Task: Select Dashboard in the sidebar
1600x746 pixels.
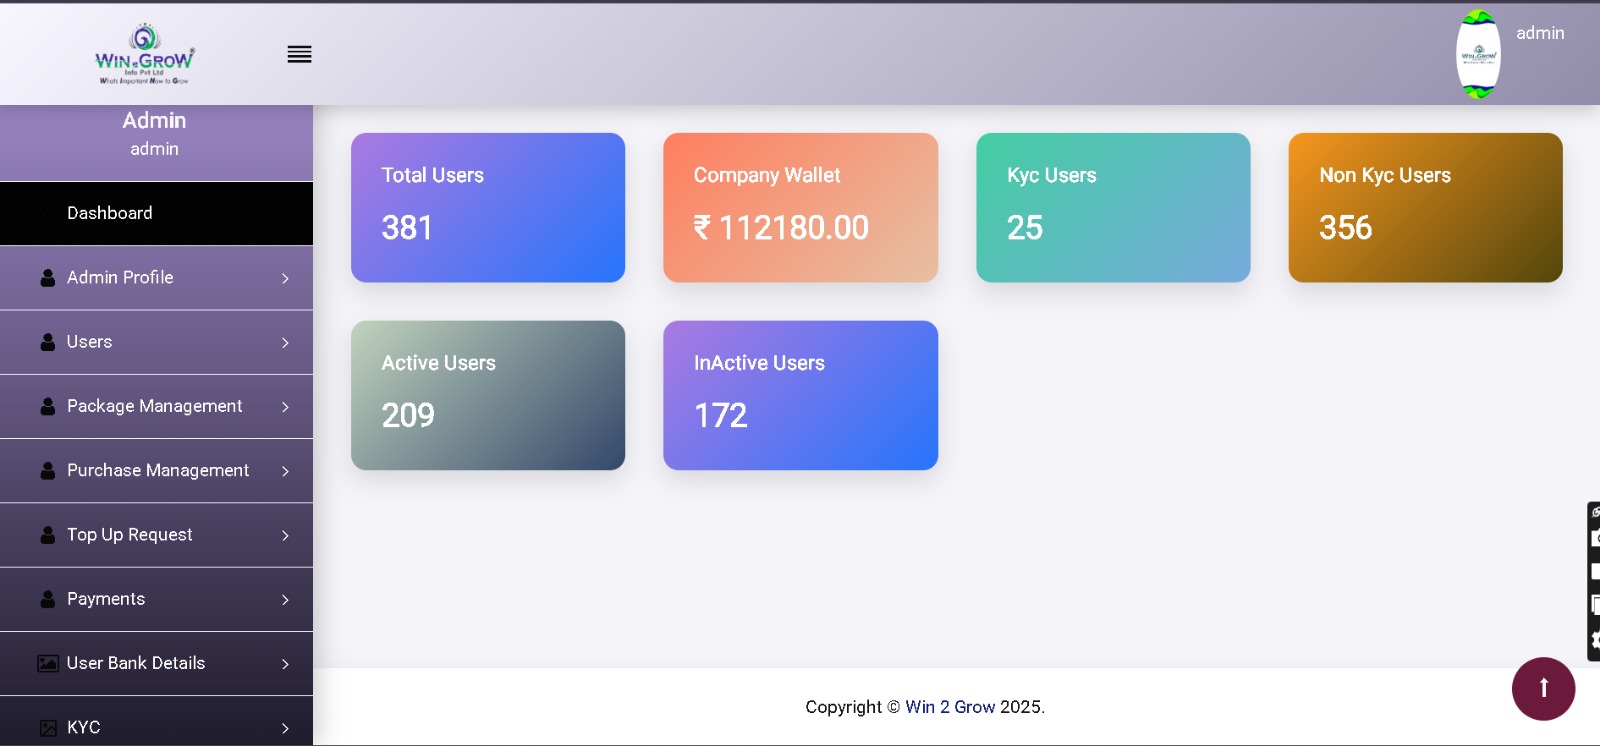Action: (110, 213)
